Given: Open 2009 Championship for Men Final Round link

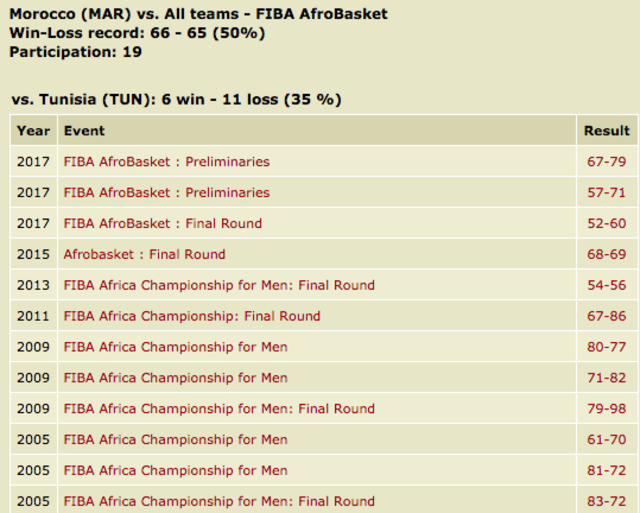Looking at the screenshot, I should (x=219, y=409).
